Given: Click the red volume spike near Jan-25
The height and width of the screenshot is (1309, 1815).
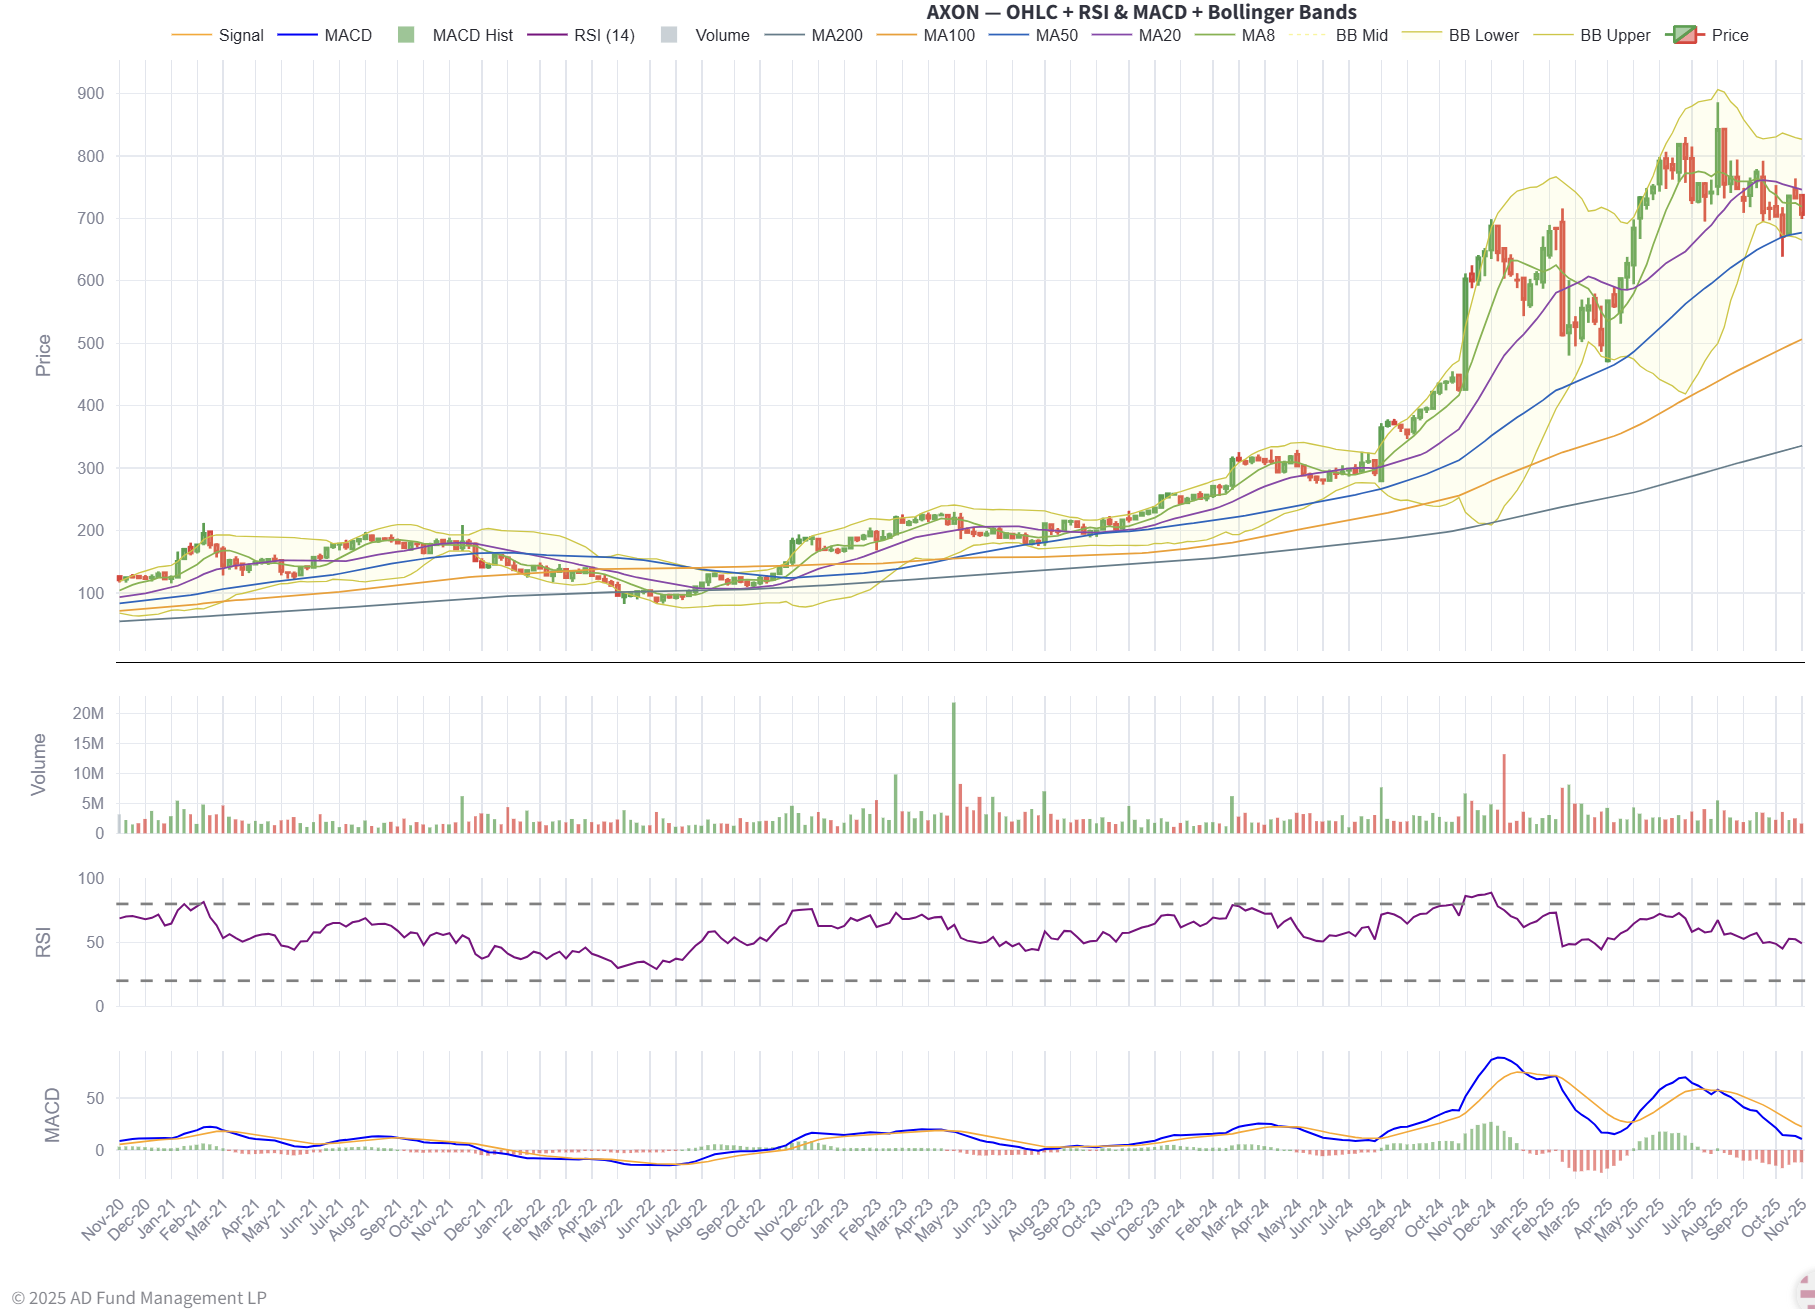Looking at the screenshot, I should pyautogui.click(x=1504, y=794).
